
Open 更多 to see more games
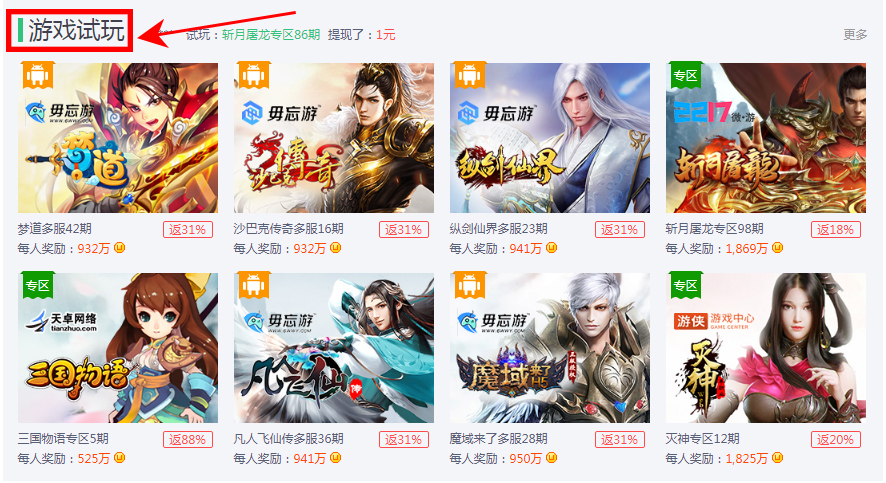tap(855, 34)
